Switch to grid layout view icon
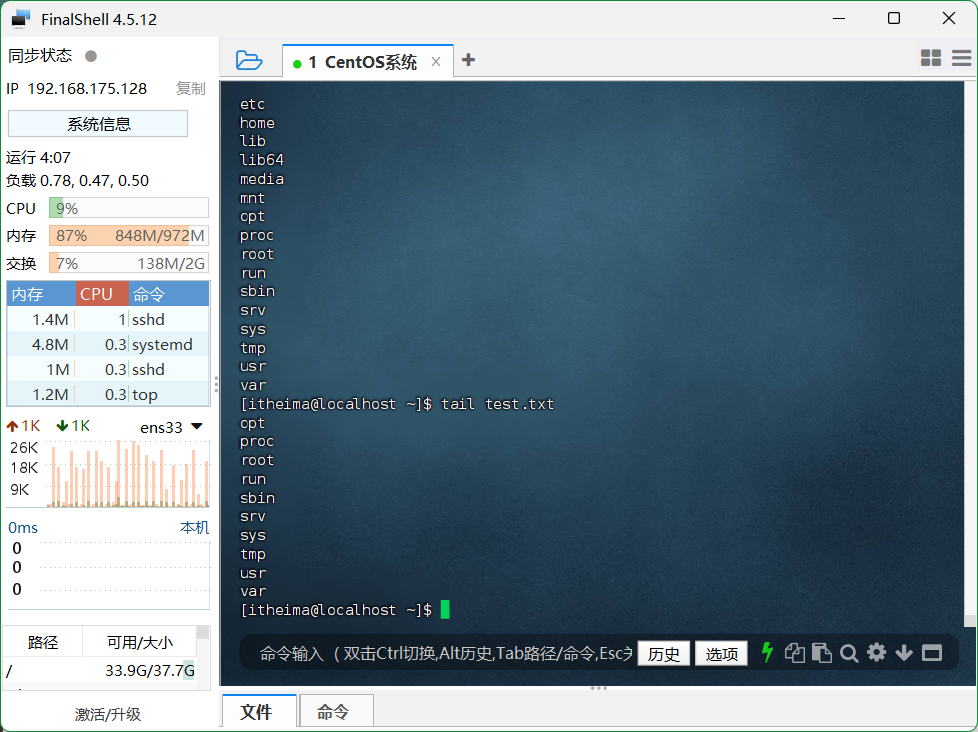This screenshot has width=978, height=732. pos(931,58)
